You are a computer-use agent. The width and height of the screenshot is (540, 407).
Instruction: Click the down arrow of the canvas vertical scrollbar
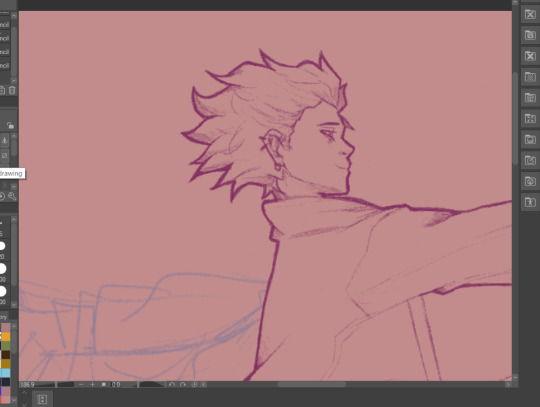tap(515, 378)
